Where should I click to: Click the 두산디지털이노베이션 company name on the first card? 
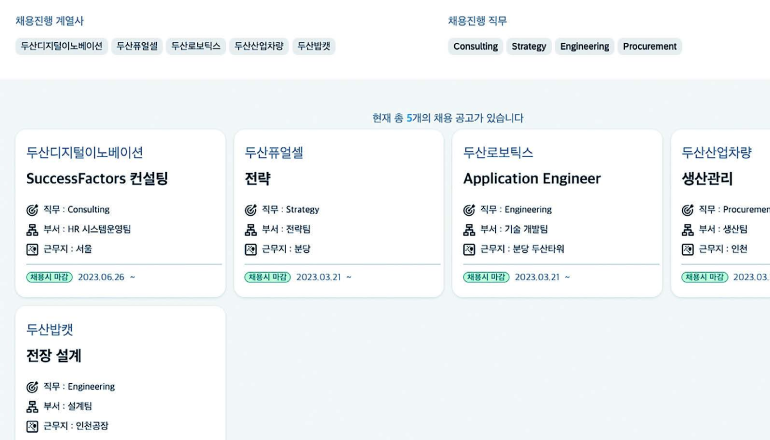click(84, 152)
